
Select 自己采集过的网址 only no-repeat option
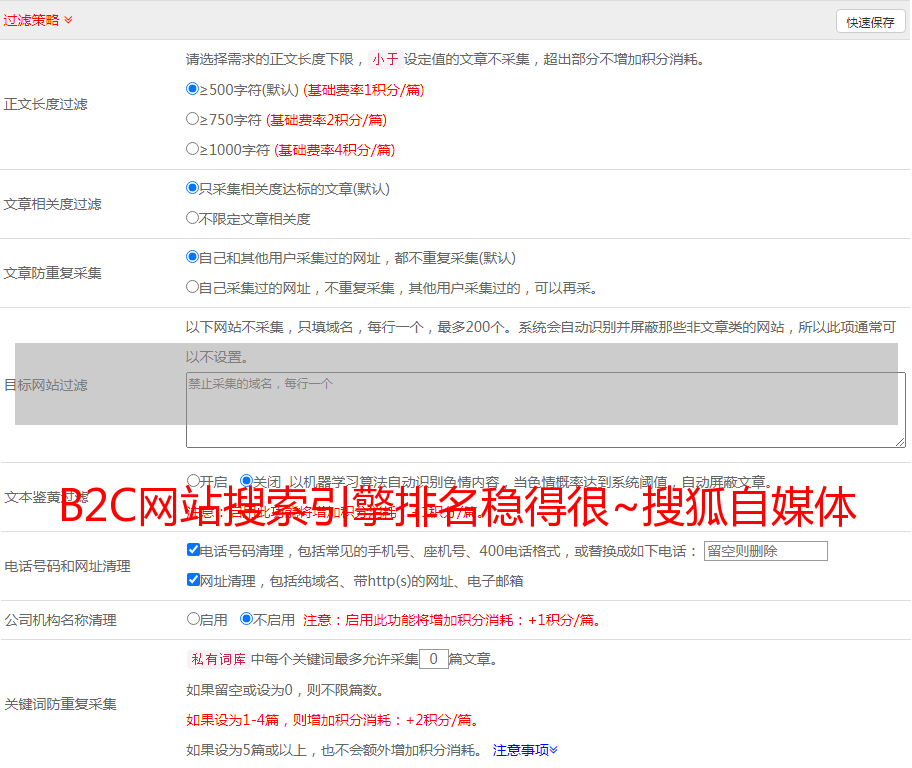pyautogui.click(x=193, y=287)
